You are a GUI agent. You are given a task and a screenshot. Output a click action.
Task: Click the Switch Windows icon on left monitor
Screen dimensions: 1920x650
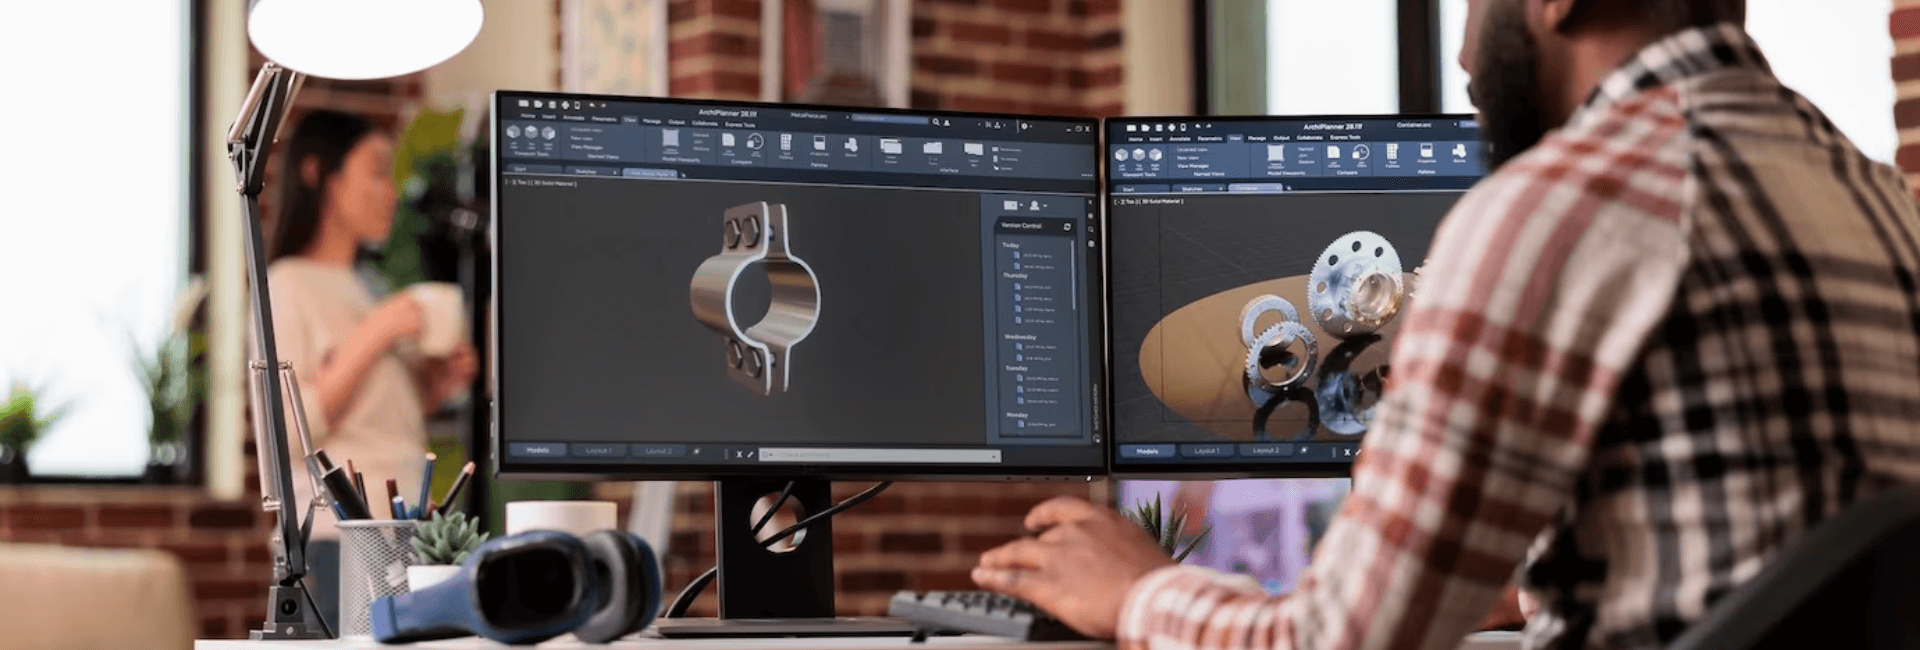coord(890,148)
